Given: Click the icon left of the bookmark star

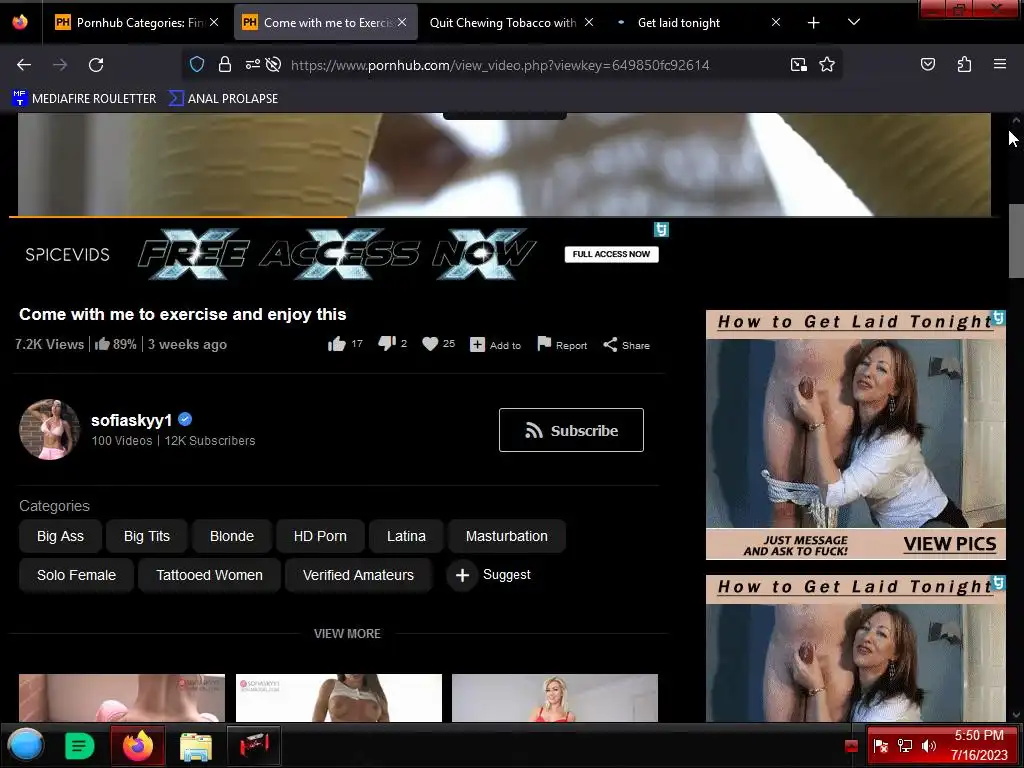Looking at the screenshot, I should (798, 64).
